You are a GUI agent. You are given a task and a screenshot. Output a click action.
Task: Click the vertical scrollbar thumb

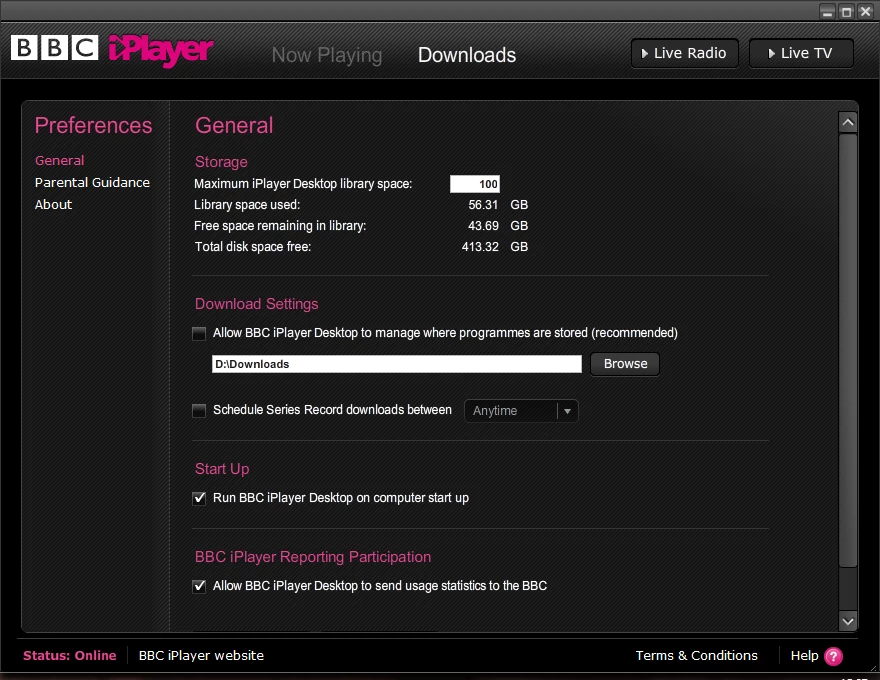(x=848, y=351)
